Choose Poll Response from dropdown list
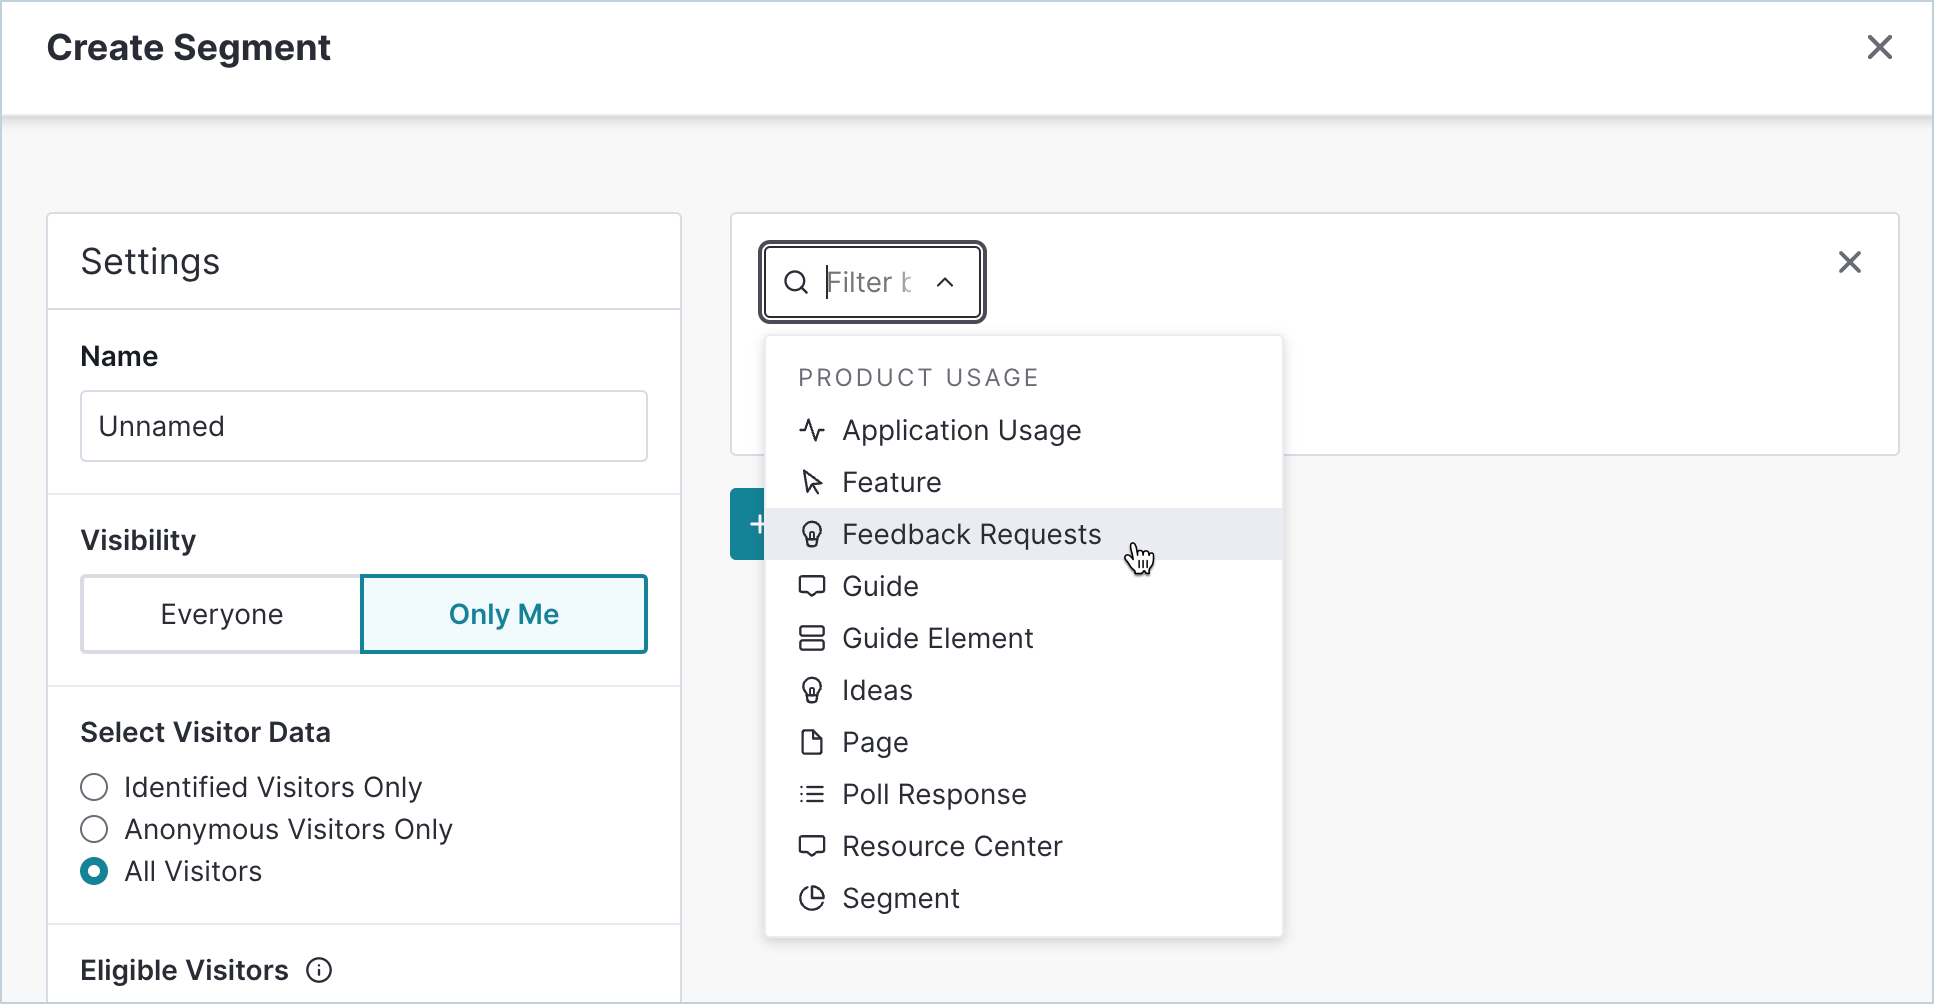Screen dimensions: 1934x1004 coord(933,794)
